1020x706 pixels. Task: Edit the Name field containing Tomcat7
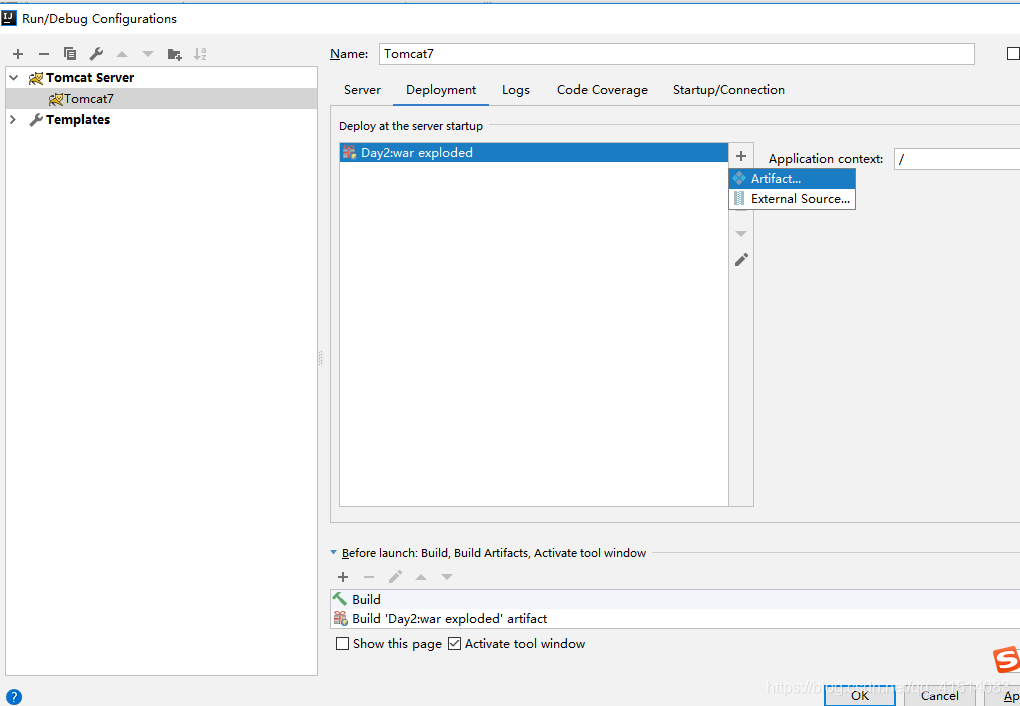(x=677, y=54)
